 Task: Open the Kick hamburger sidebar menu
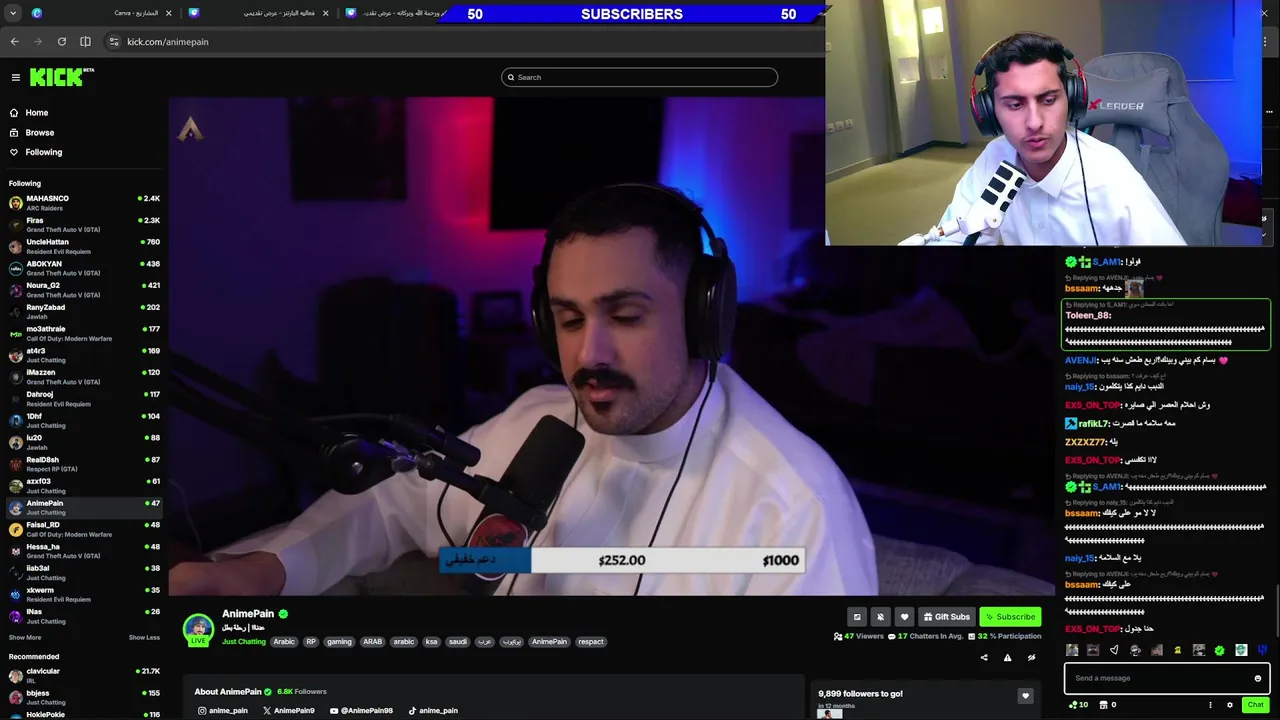[15, 77]
